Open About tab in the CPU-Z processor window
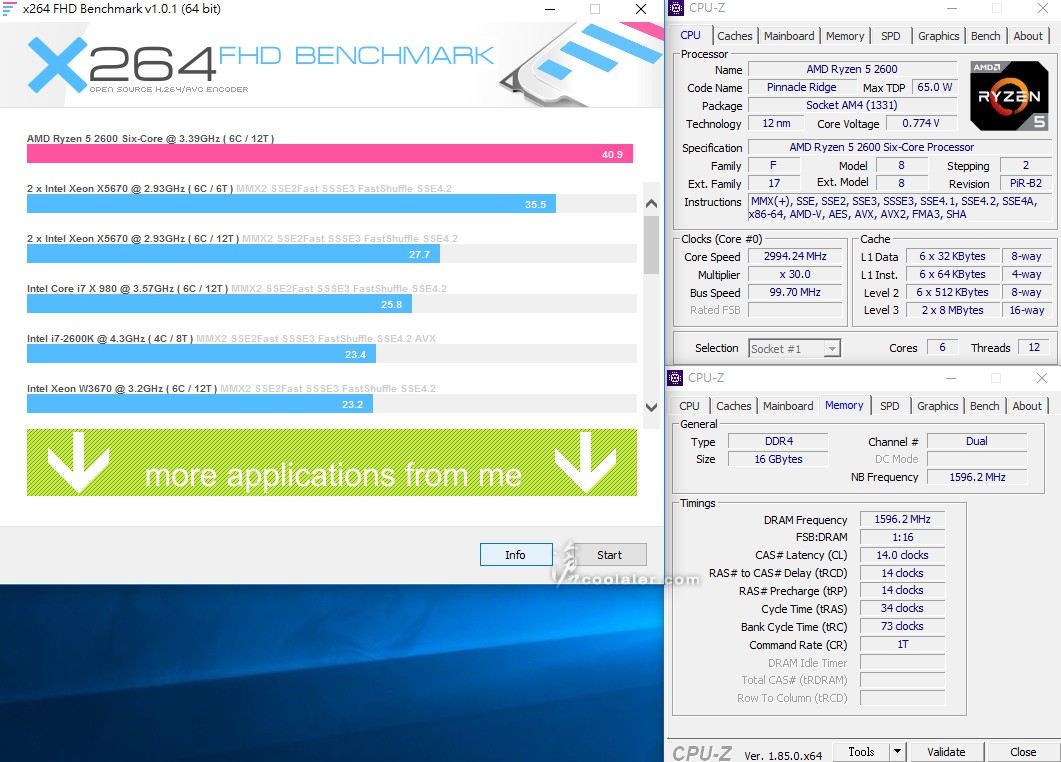The image size is (1061, 762). click(1028, 36)
